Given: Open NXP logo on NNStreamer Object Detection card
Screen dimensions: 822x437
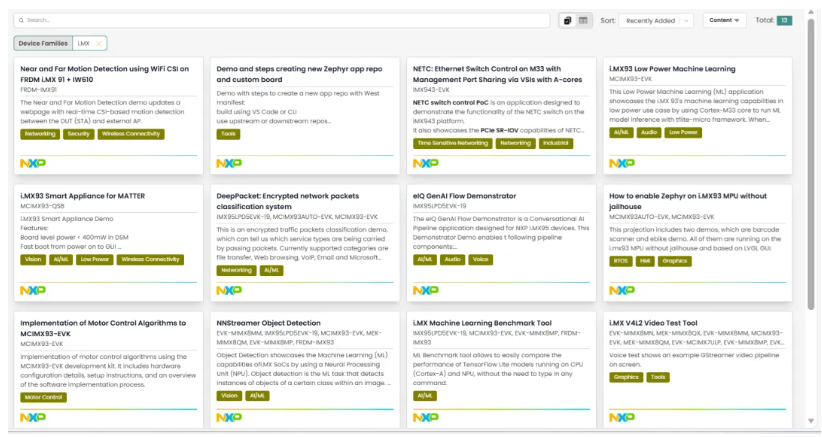Looking at the screenshot, I should 229,418.
